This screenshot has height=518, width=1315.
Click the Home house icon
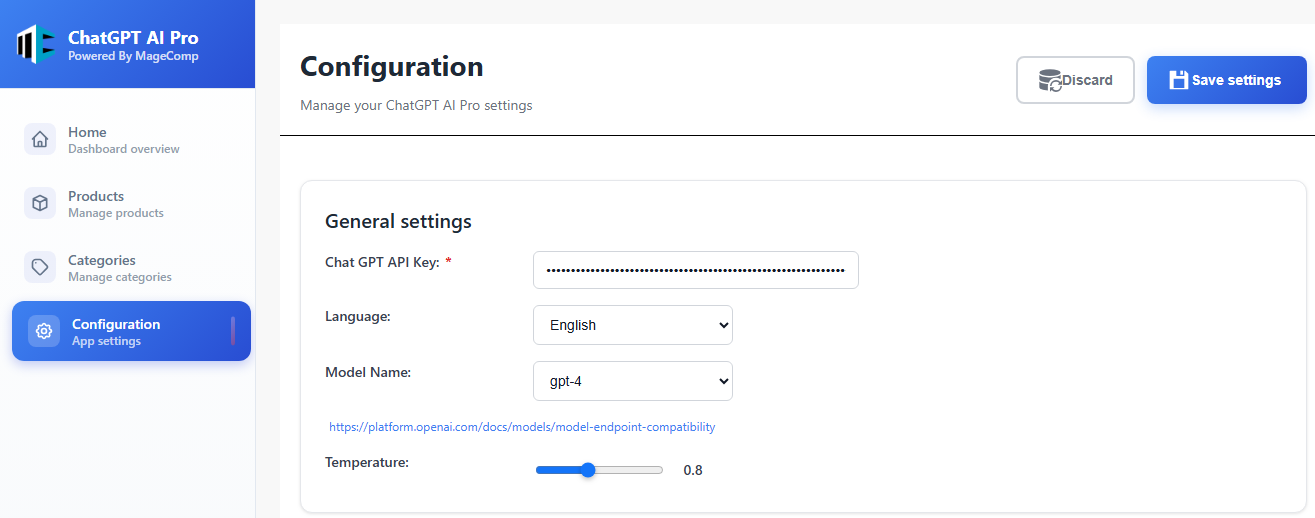click(40, 139)
